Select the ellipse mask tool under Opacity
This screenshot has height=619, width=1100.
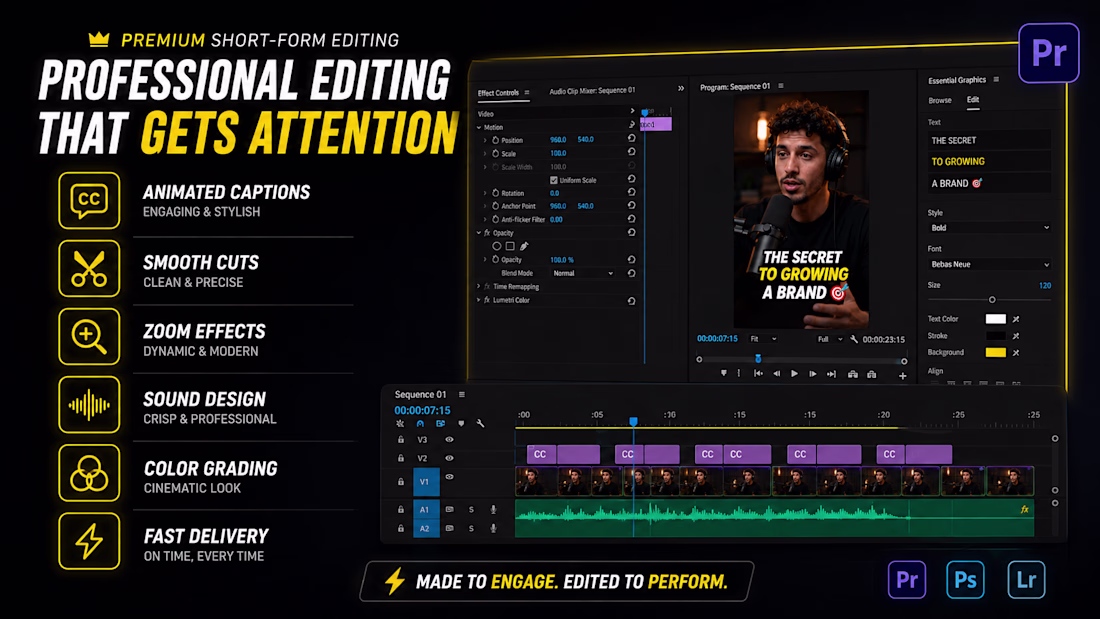coord(497,246)
